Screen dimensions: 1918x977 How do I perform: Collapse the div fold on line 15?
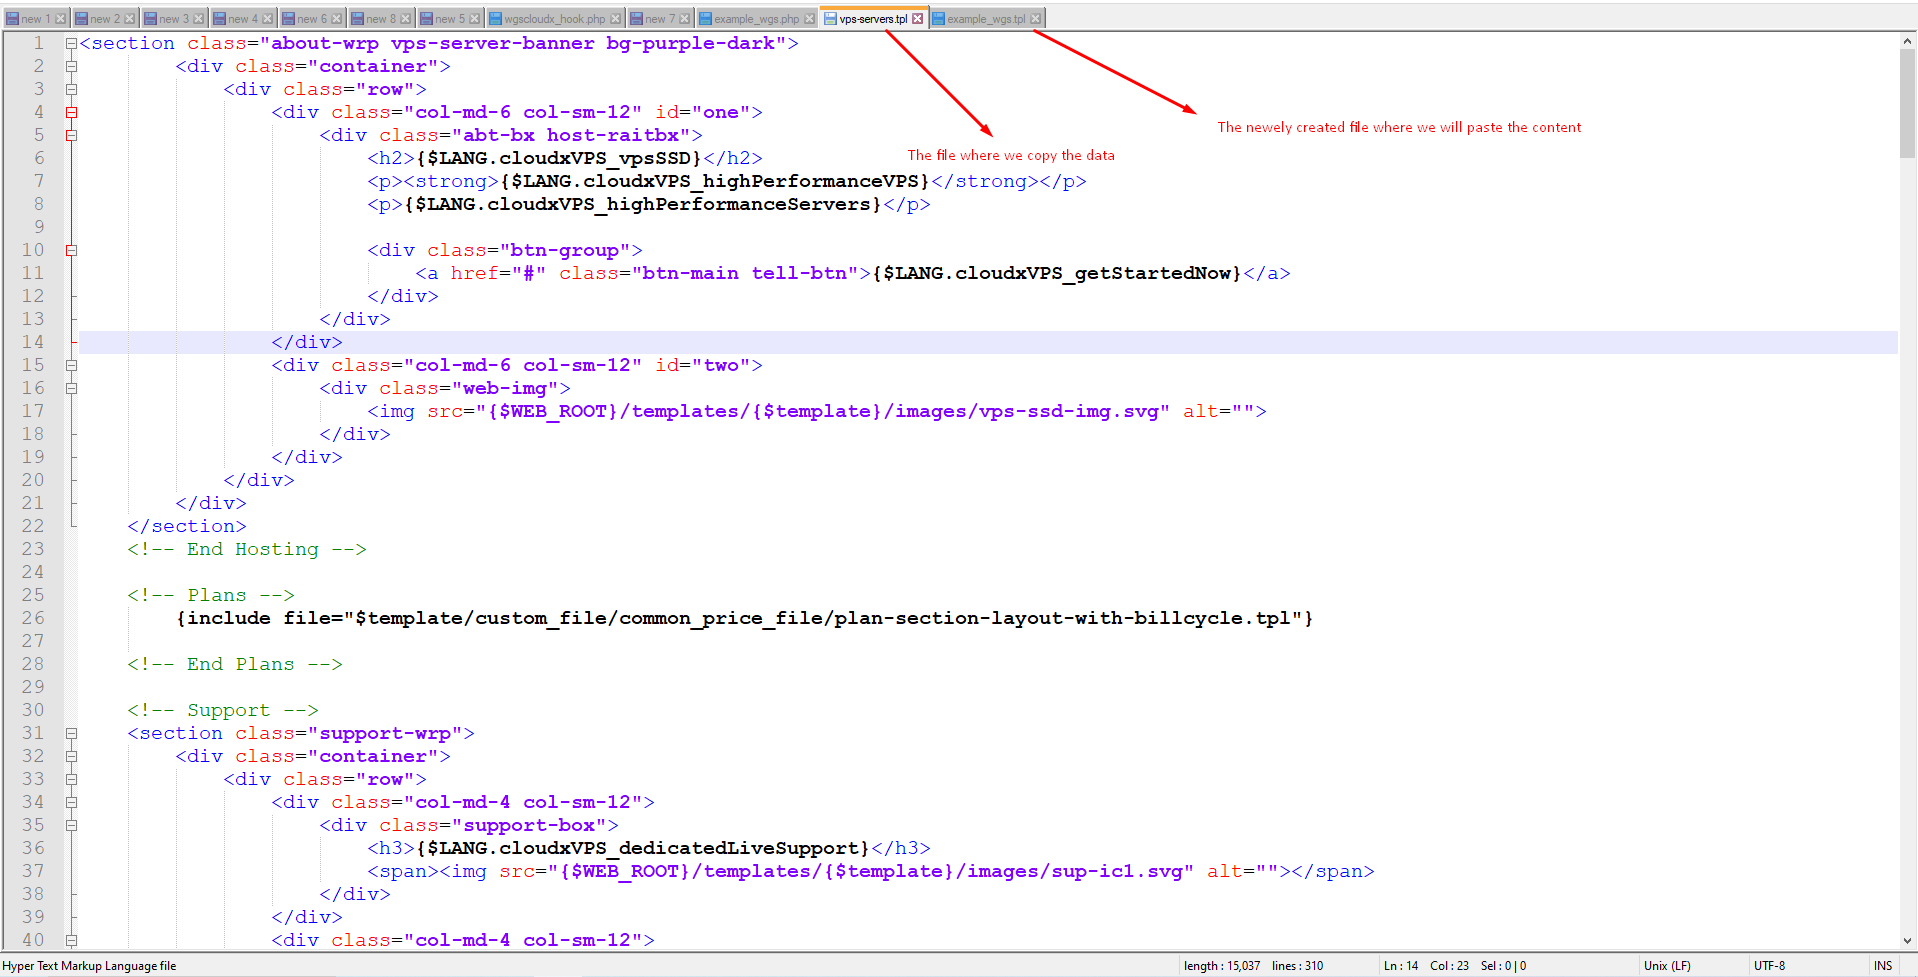point(71,365)
